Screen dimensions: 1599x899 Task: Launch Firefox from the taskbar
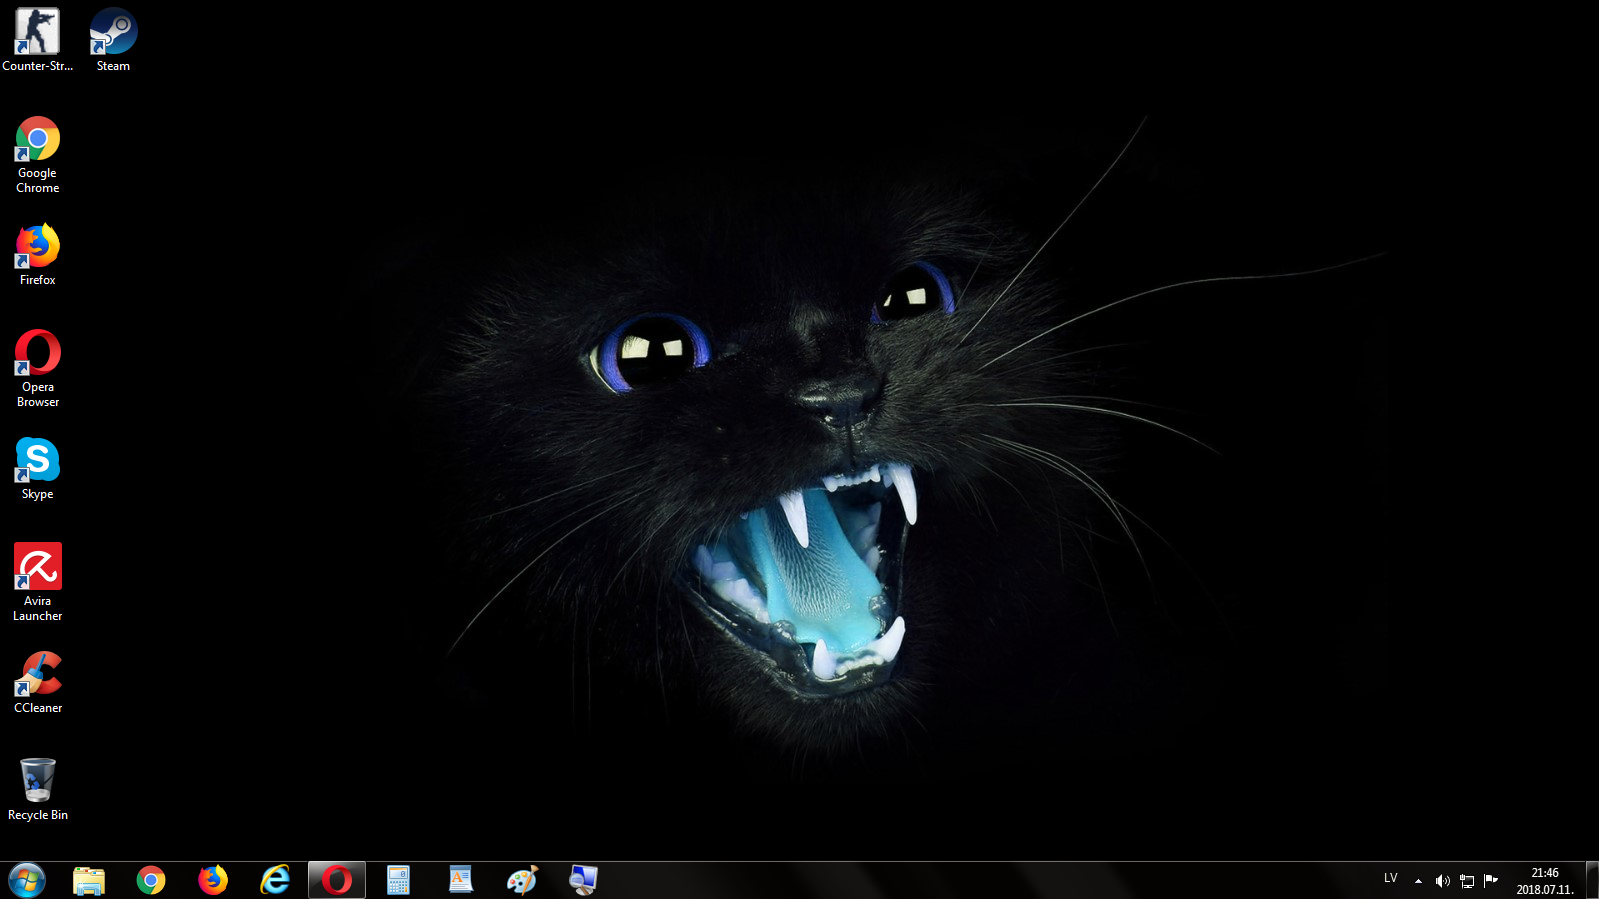click(x=213, y=880)
